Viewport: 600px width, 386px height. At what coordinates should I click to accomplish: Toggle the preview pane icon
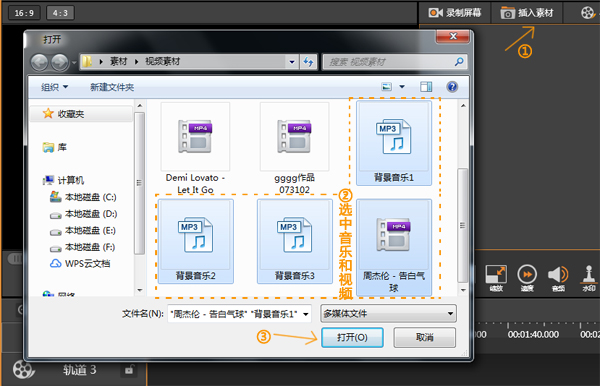click(426, 87)
